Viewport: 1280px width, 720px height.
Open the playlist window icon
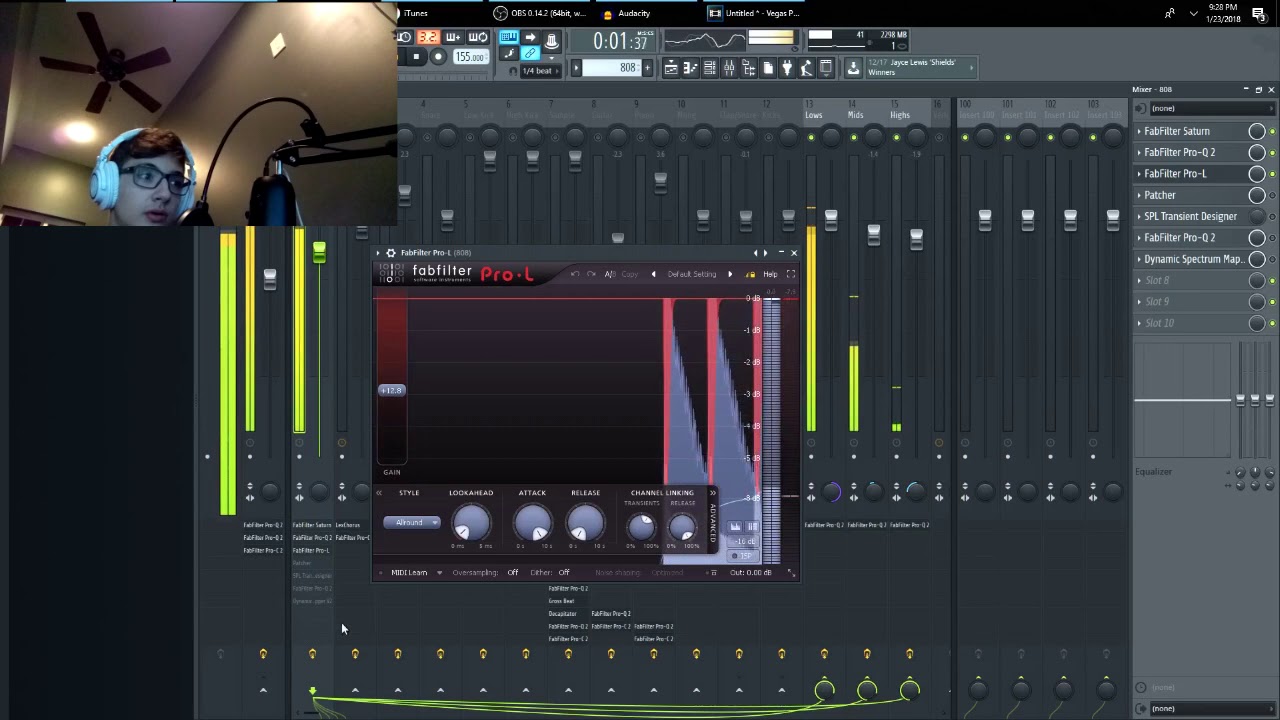[671, 68]
